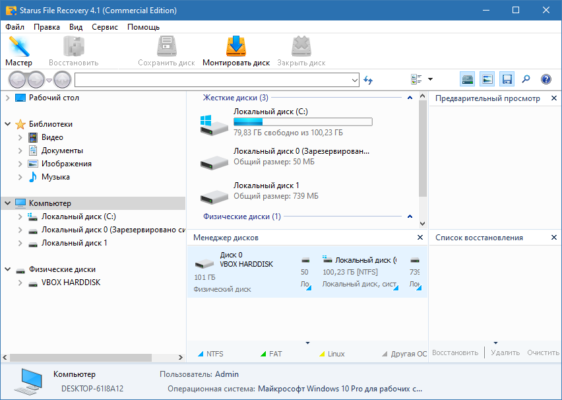Select Видео in the folder tree

[52, 137]
